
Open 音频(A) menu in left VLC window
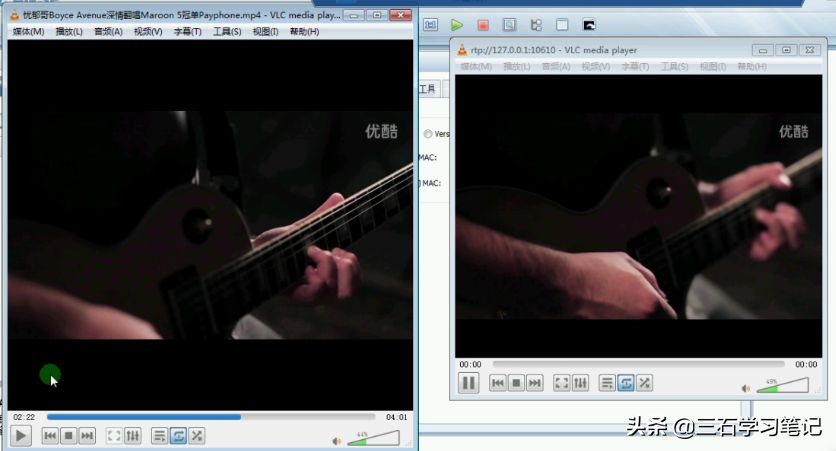pos(108,31)
